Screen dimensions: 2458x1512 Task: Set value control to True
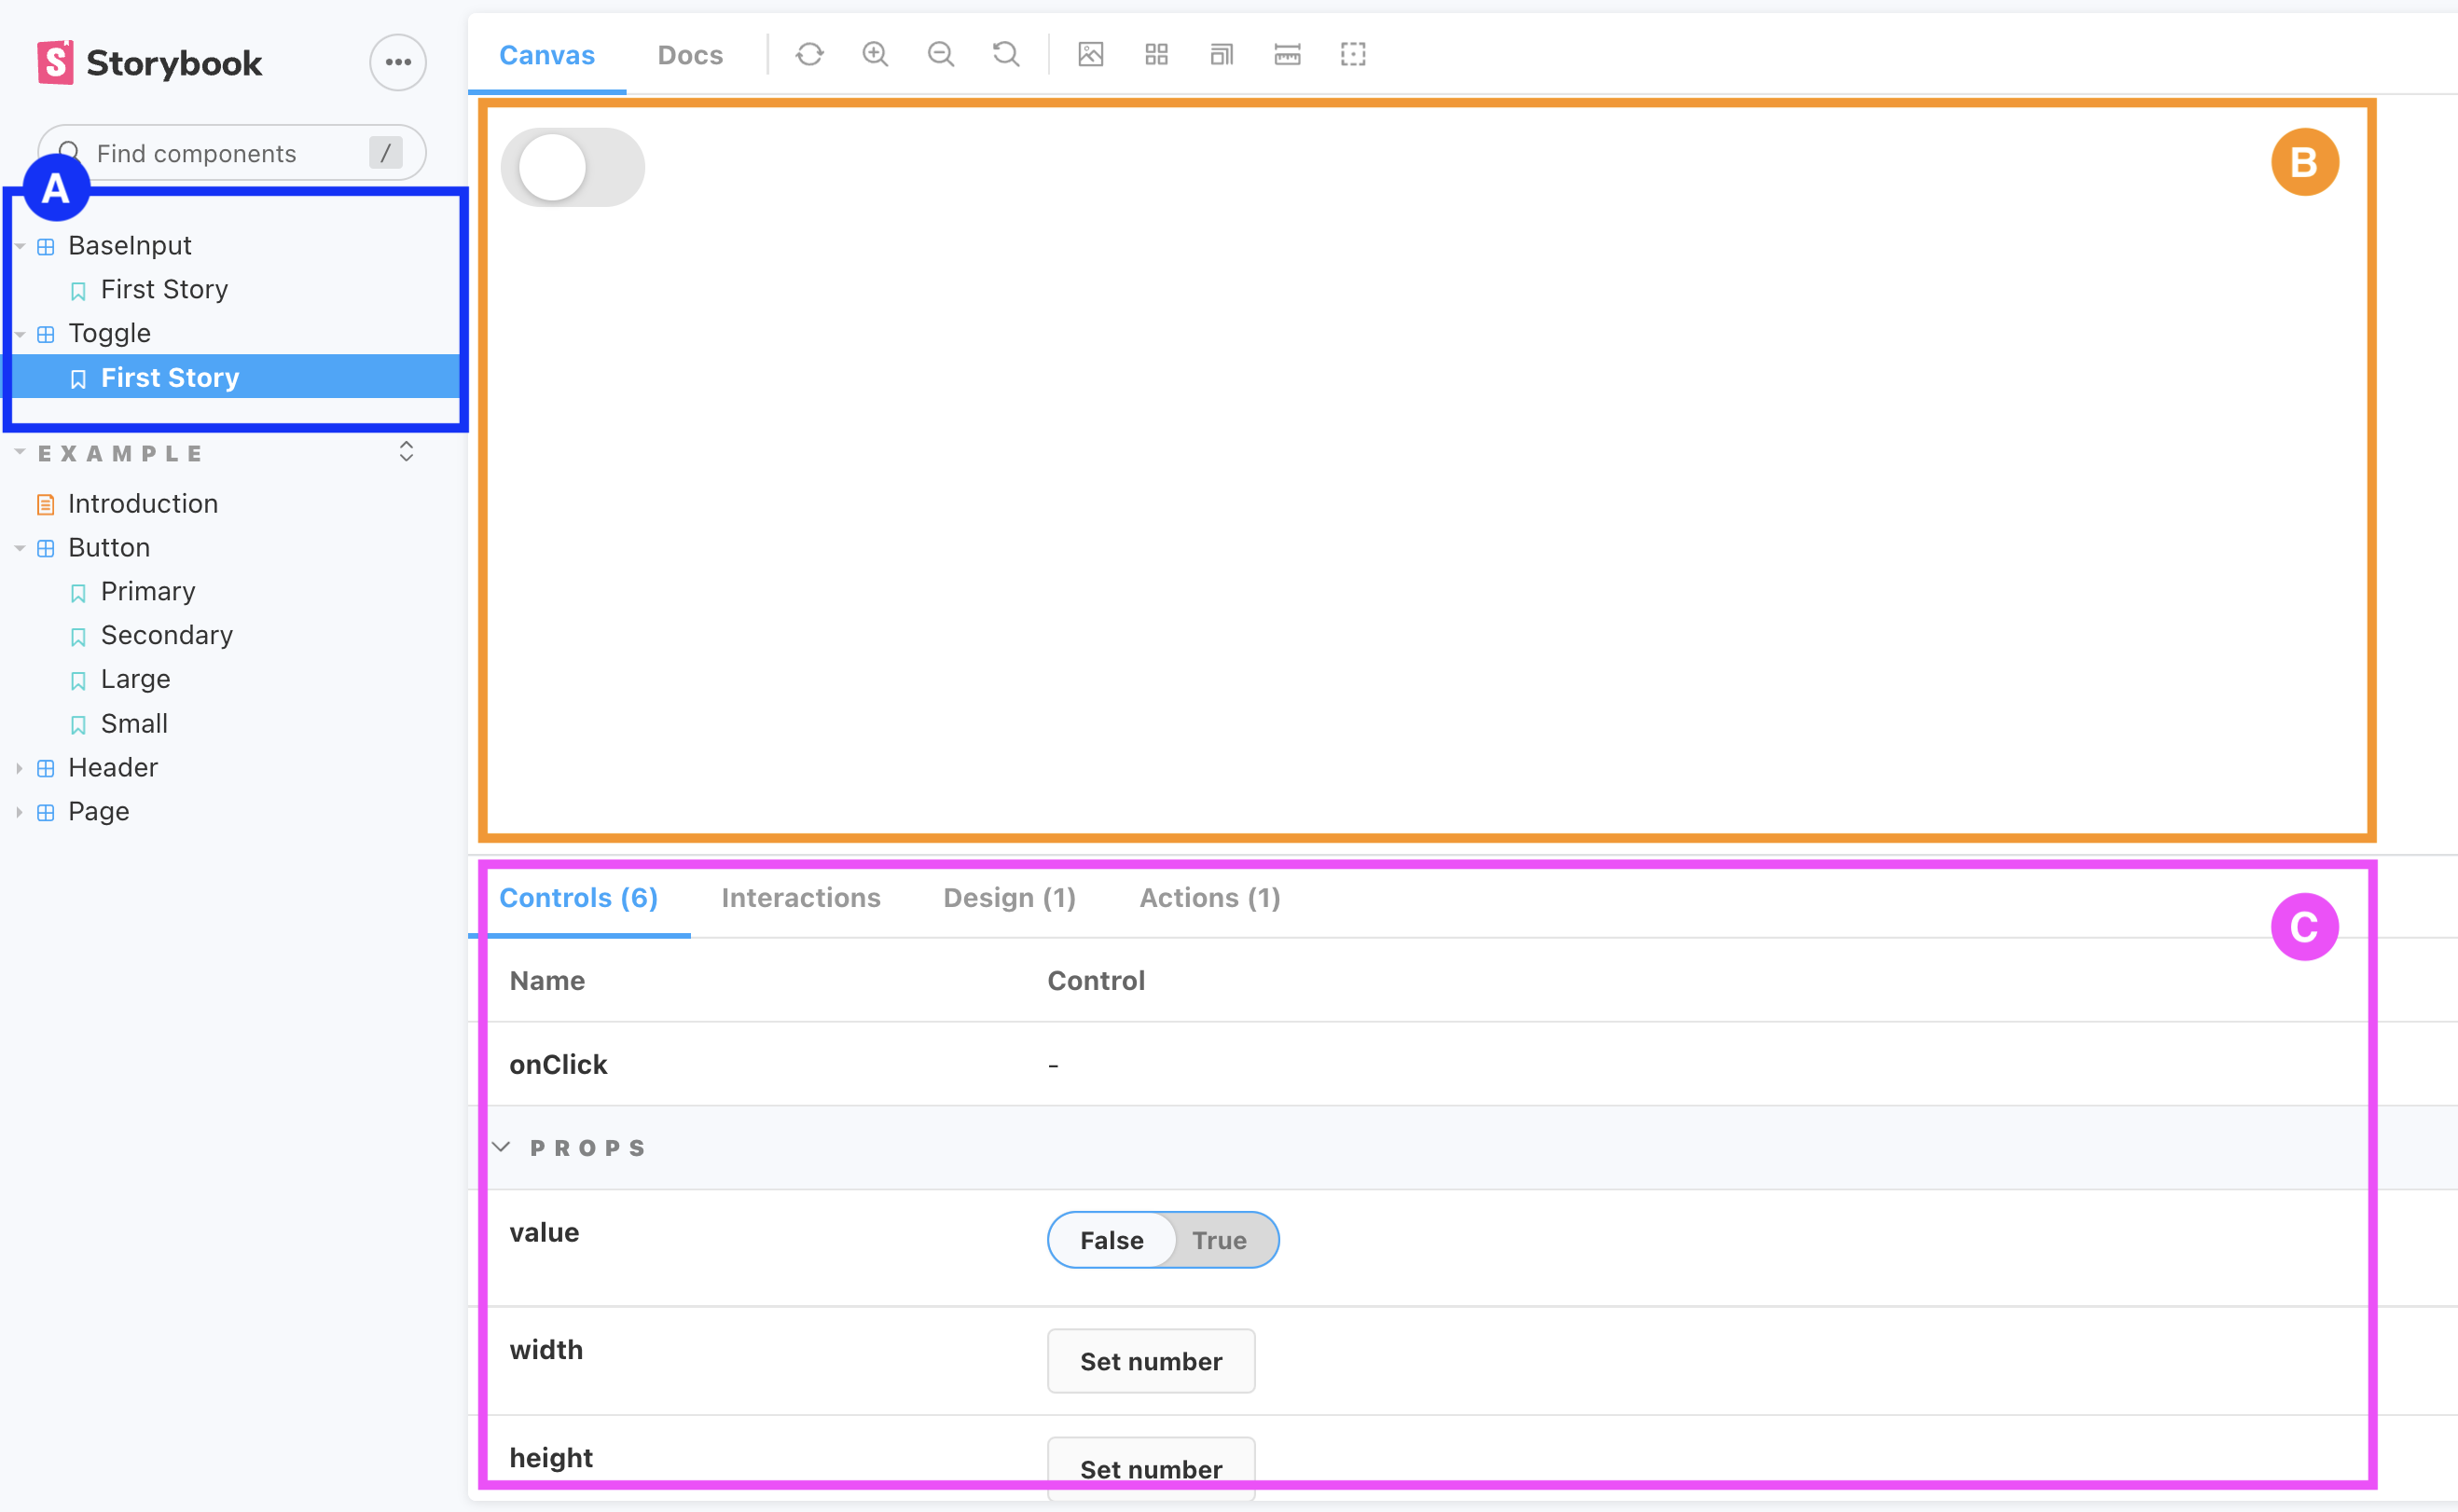point(1218,1240)
